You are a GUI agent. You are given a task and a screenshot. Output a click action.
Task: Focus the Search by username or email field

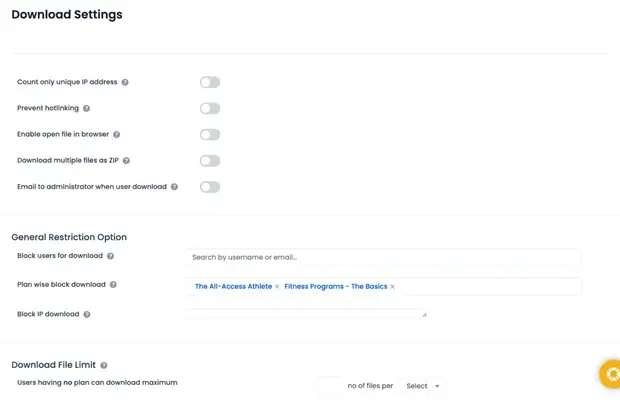pyautogui.click(x=383, y=257)
